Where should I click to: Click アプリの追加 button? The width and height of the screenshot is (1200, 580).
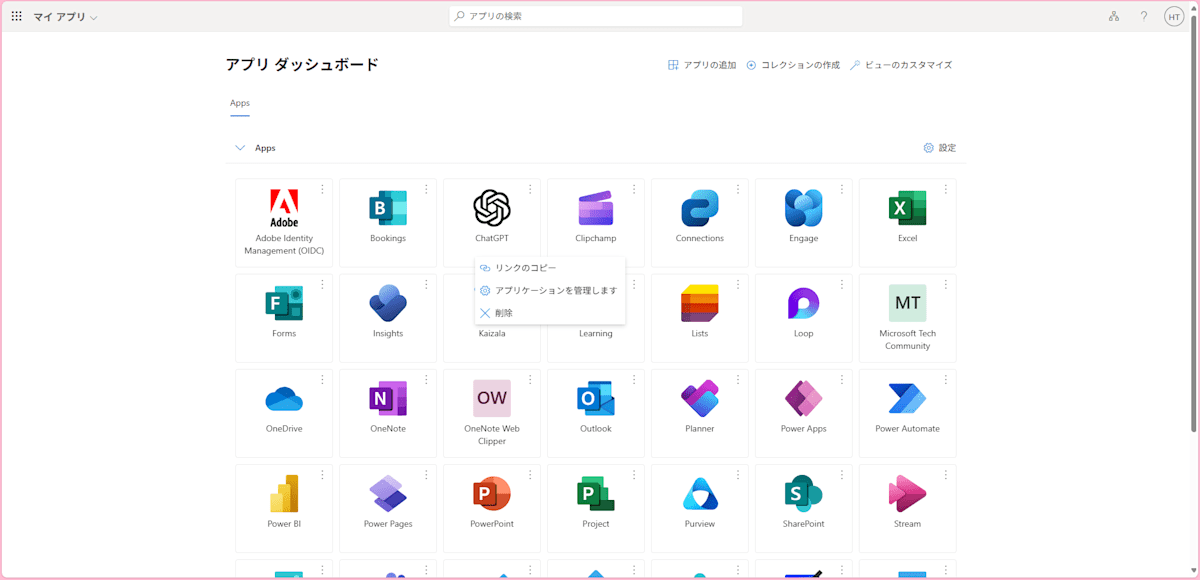click(x=702, y=65)
